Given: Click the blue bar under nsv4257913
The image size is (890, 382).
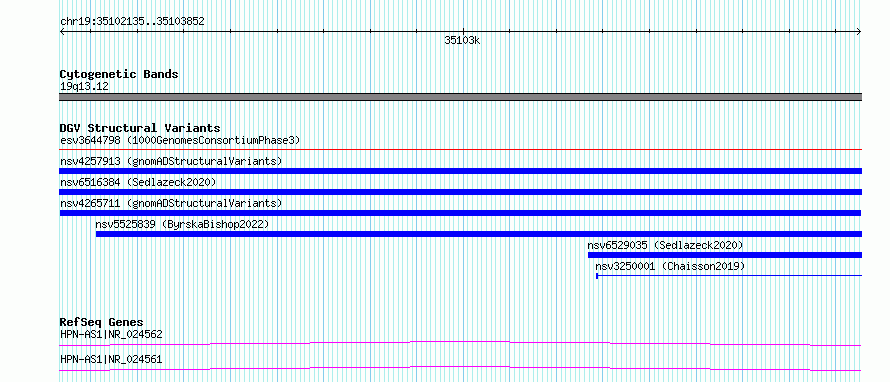Looking at the screenshot, I should [460, 171].
